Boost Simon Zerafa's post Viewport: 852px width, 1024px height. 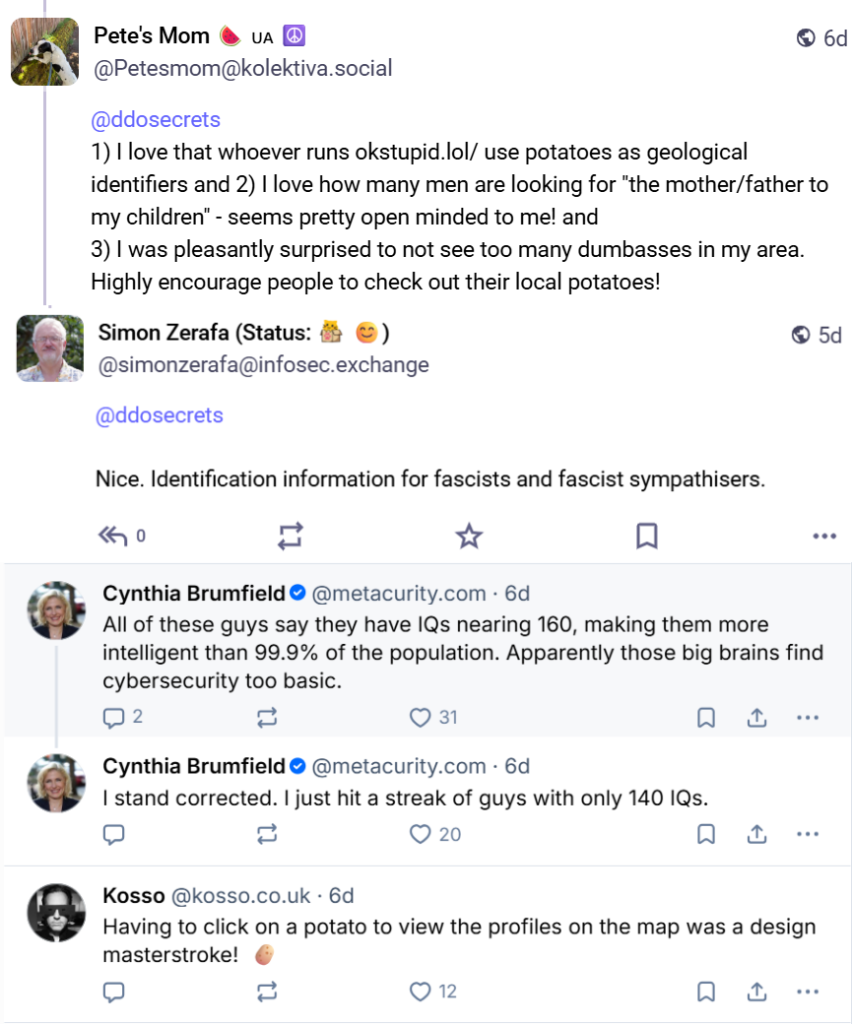289,536
